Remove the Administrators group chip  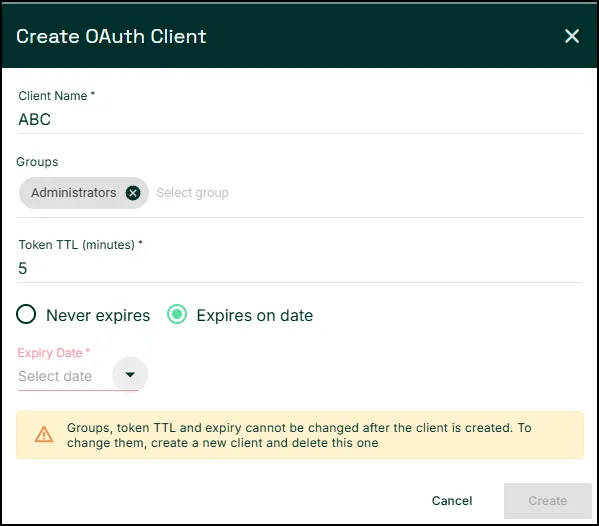point(133,193)
